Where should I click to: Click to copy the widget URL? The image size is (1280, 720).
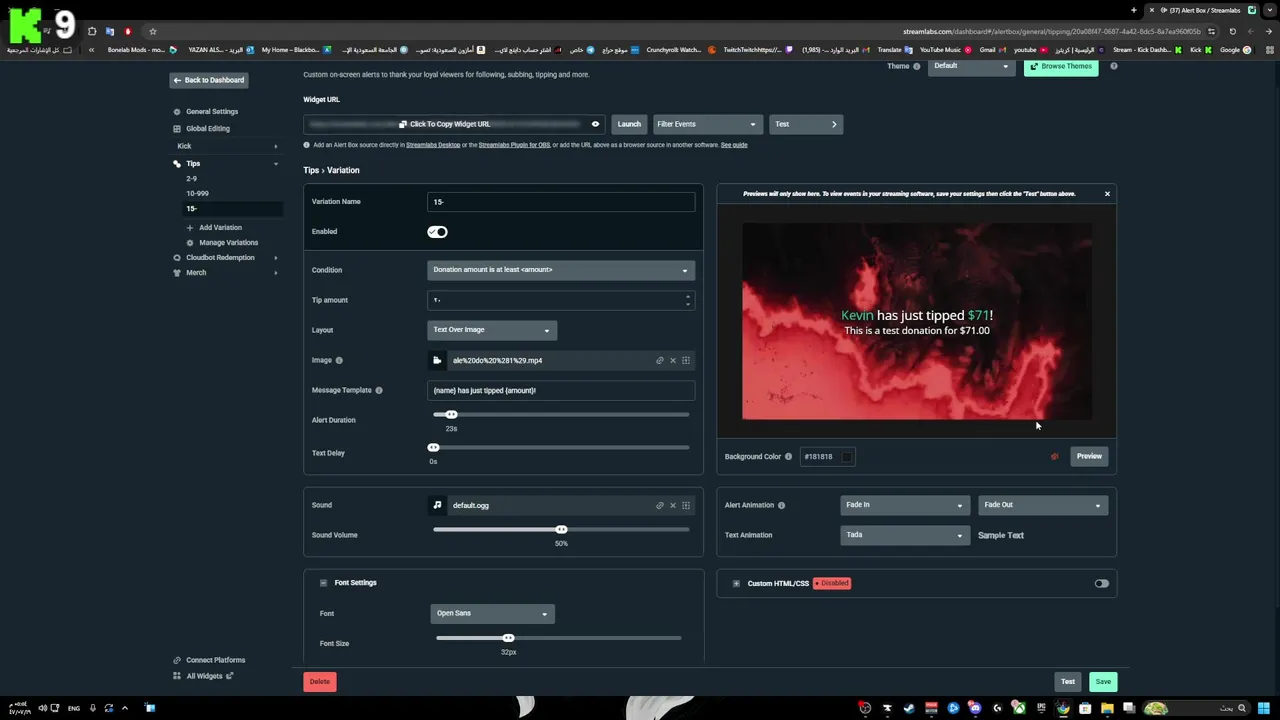445,124
